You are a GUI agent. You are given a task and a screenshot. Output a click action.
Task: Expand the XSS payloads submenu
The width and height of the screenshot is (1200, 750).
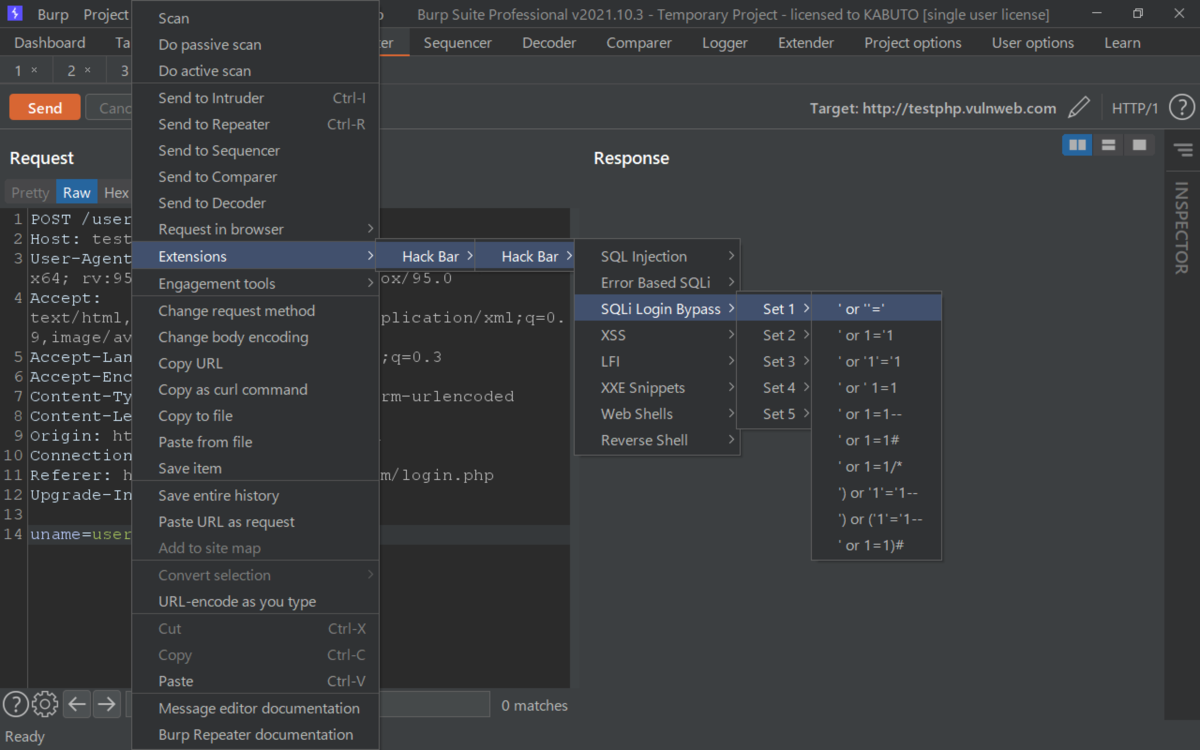pos(657,335)
